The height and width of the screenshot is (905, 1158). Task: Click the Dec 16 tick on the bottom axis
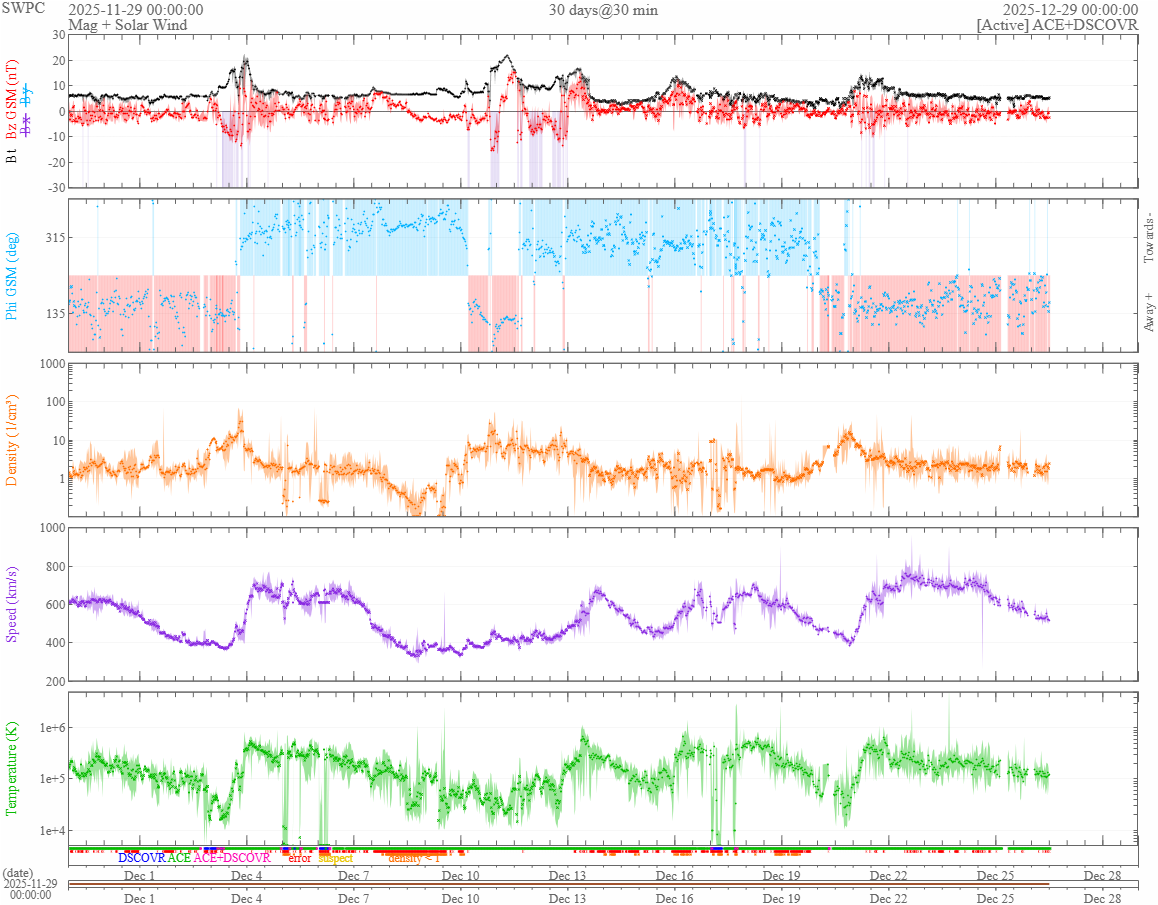pos(675,898)
